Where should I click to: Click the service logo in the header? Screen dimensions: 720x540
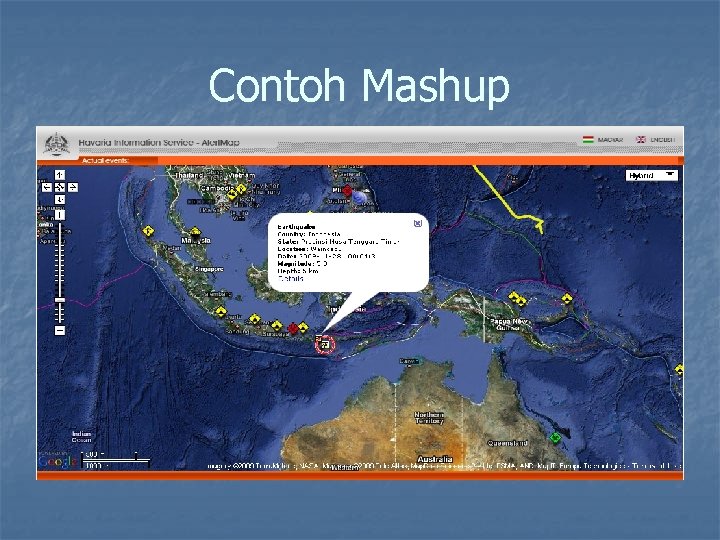click(x=56, y=144)
